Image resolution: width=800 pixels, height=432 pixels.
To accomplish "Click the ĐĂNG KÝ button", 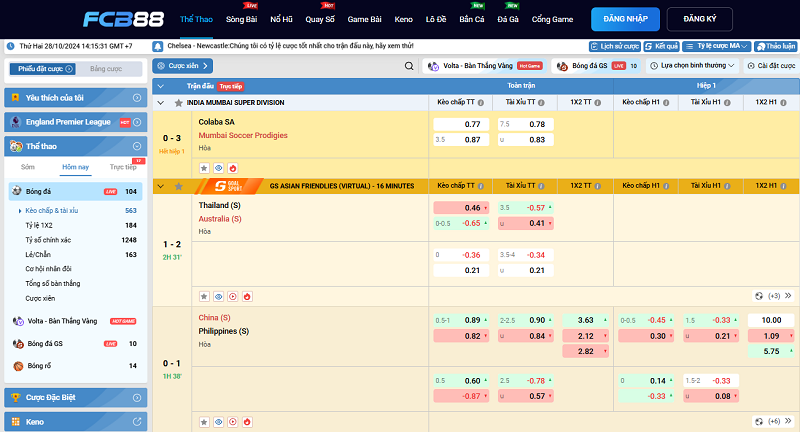I will pos(699,19).
